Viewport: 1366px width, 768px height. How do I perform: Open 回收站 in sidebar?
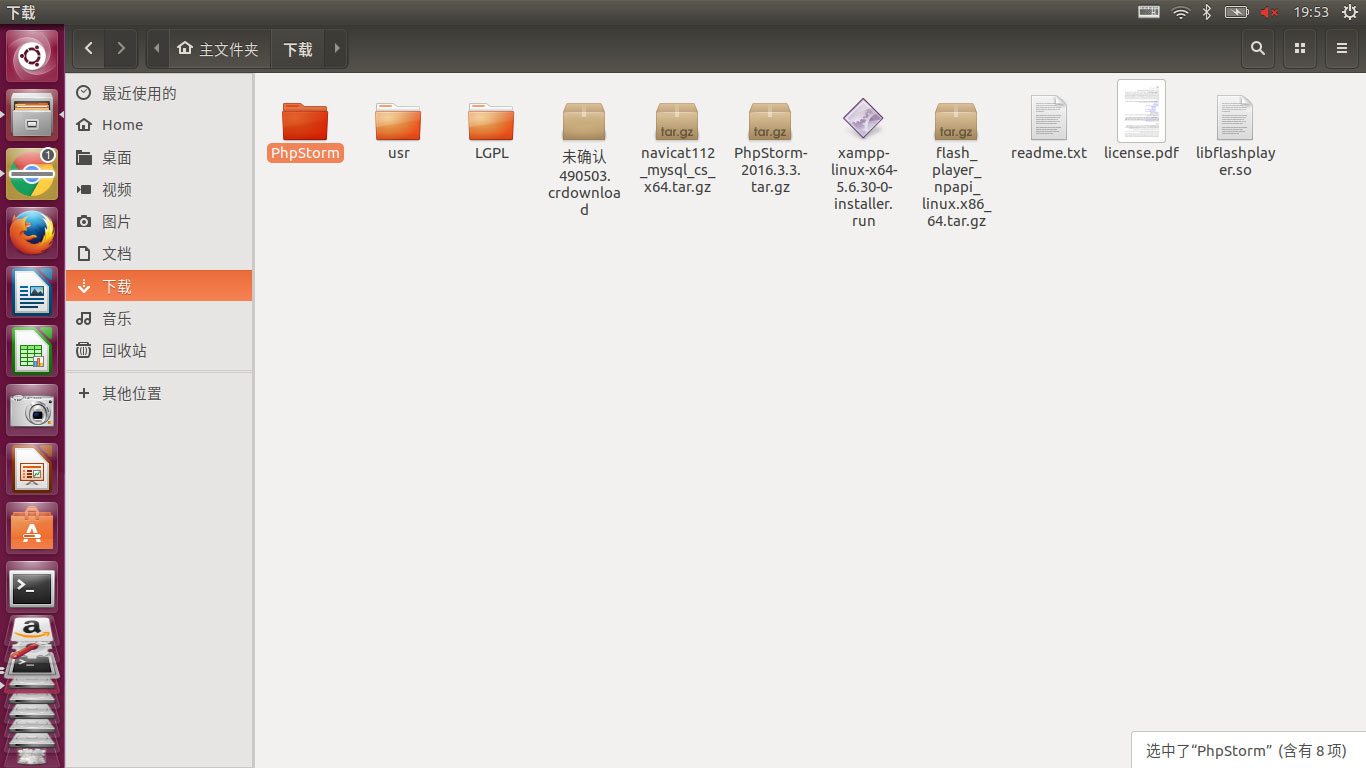coord(159,350)
